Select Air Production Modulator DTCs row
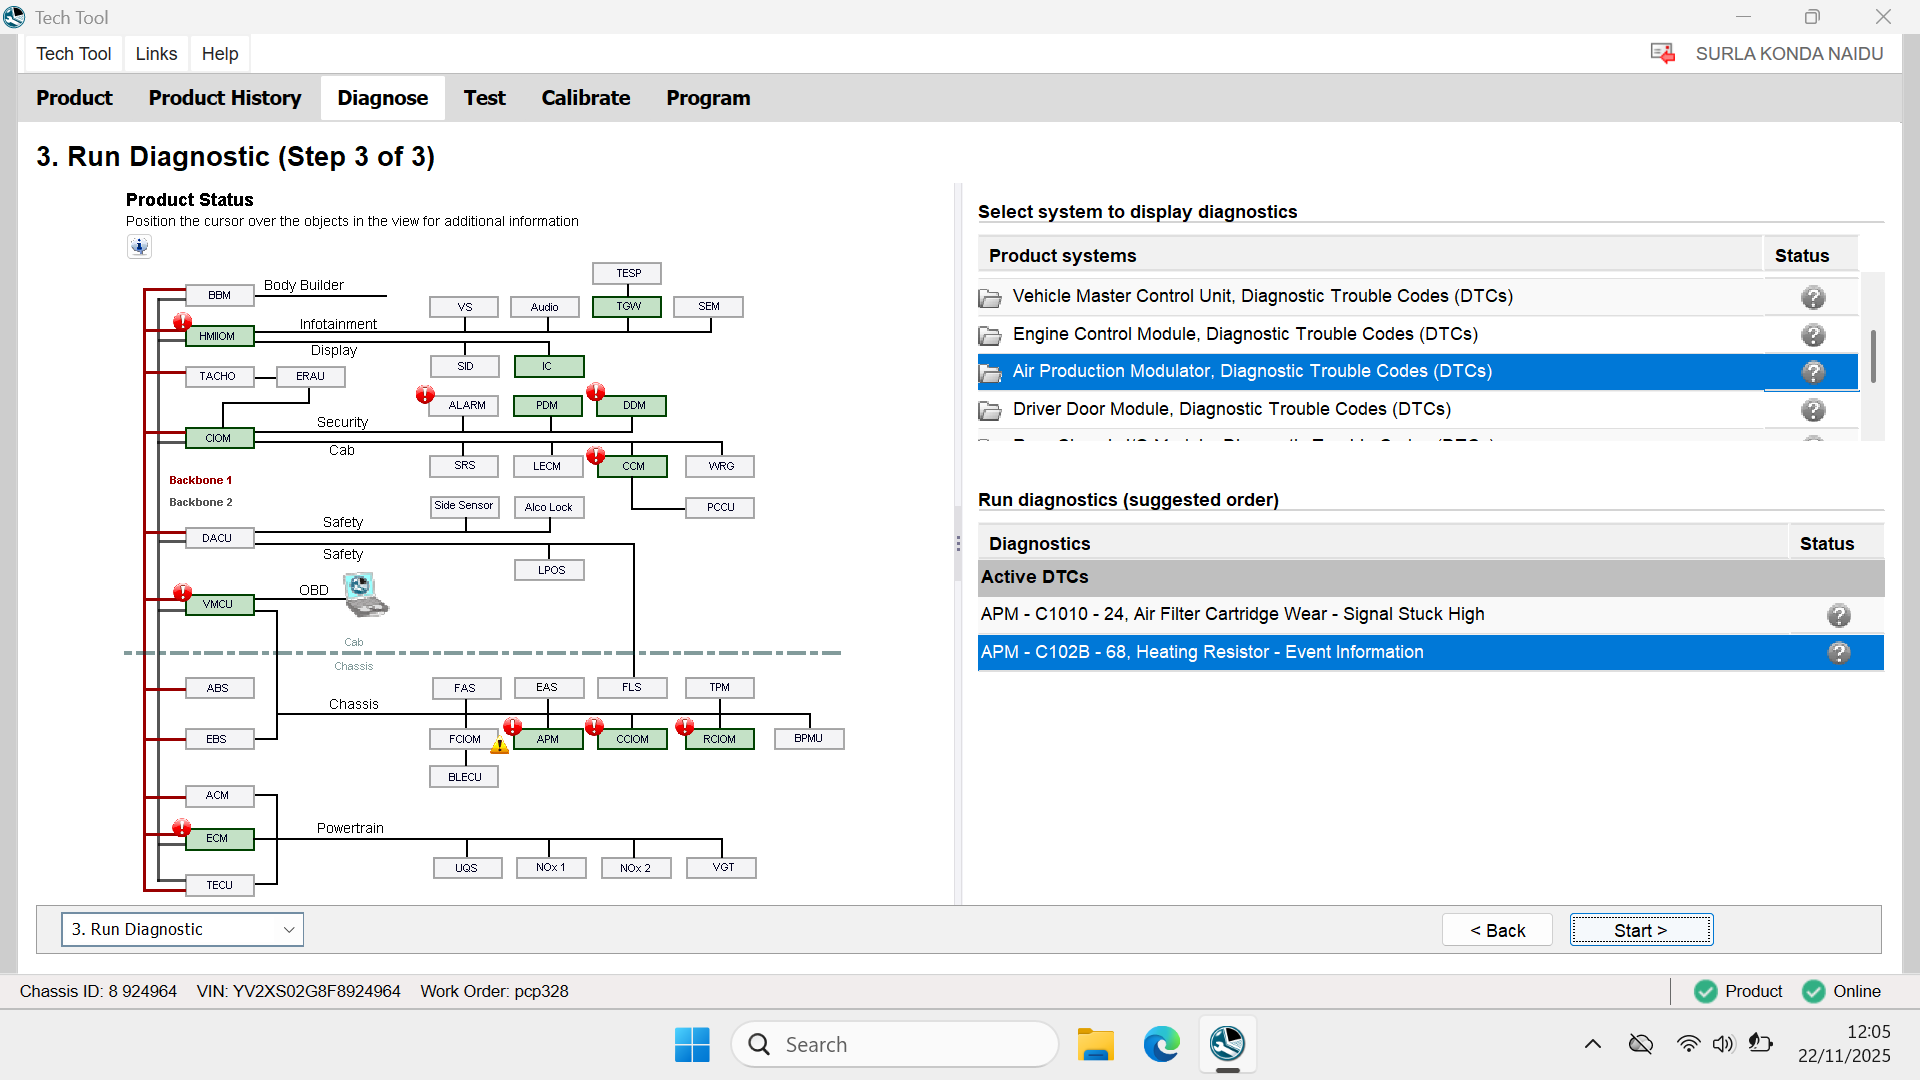The width and height of the screenshot is (1920, 1080). point(1418,372)
